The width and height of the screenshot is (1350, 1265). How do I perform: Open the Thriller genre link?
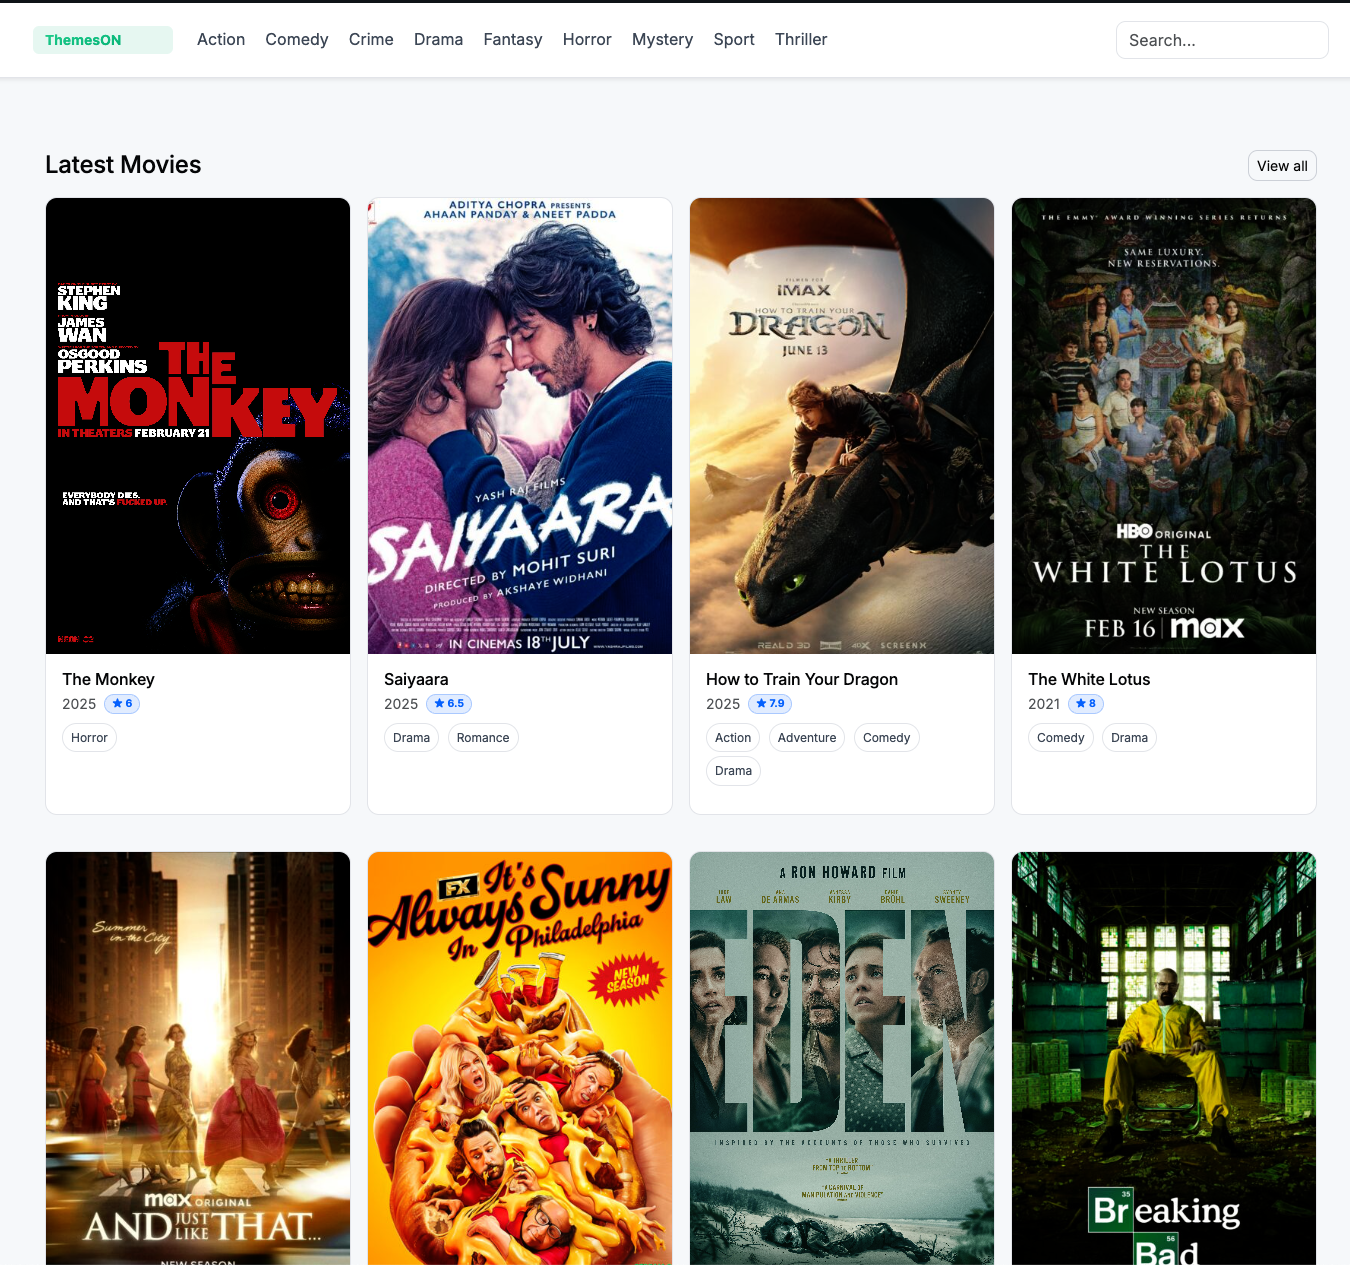click(x=801, y=39)
